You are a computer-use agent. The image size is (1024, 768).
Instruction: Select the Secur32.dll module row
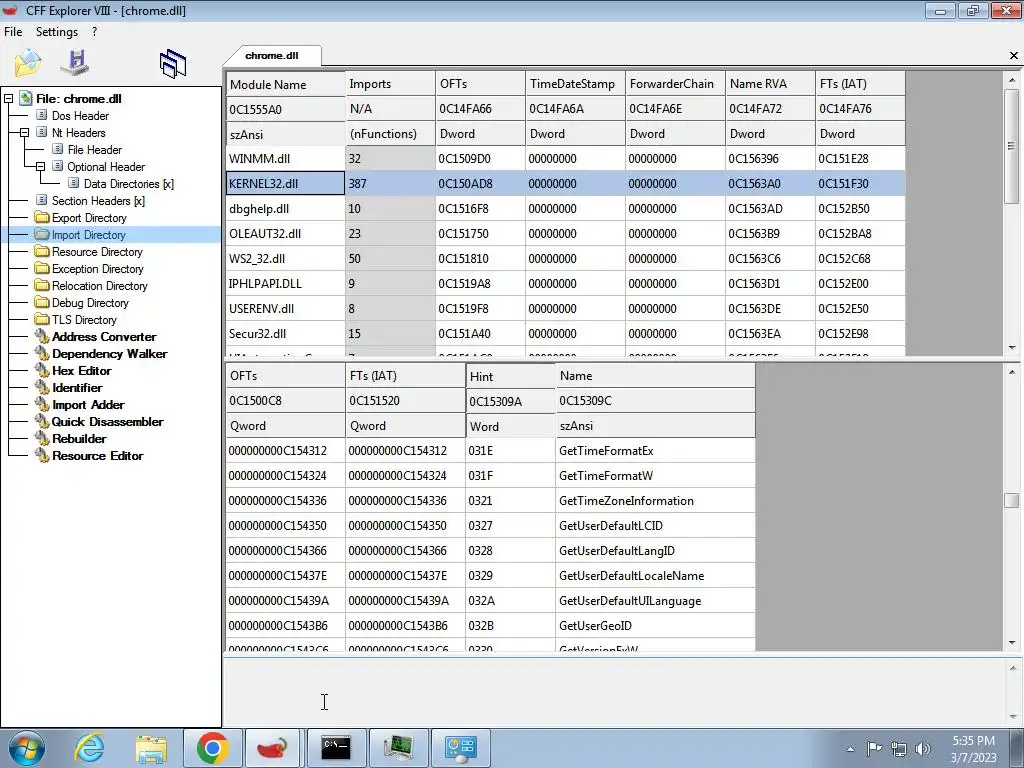566,333
